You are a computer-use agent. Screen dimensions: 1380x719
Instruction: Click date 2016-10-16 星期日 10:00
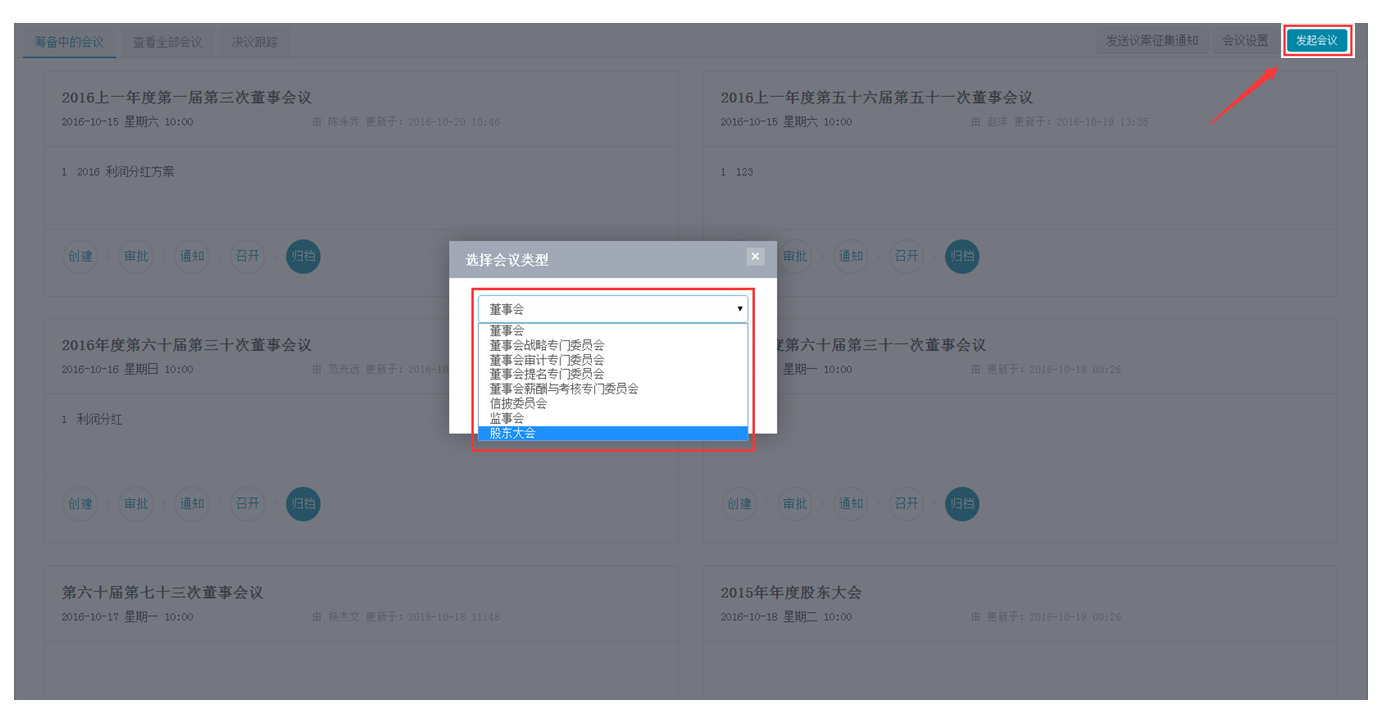[x=127, y=369]
